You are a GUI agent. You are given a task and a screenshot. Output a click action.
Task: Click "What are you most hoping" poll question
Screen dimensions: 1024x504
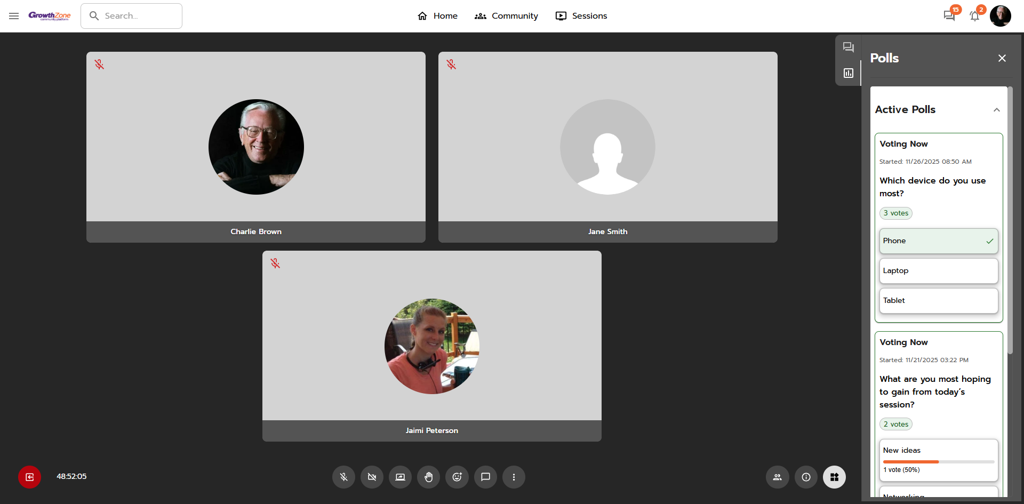935,392
